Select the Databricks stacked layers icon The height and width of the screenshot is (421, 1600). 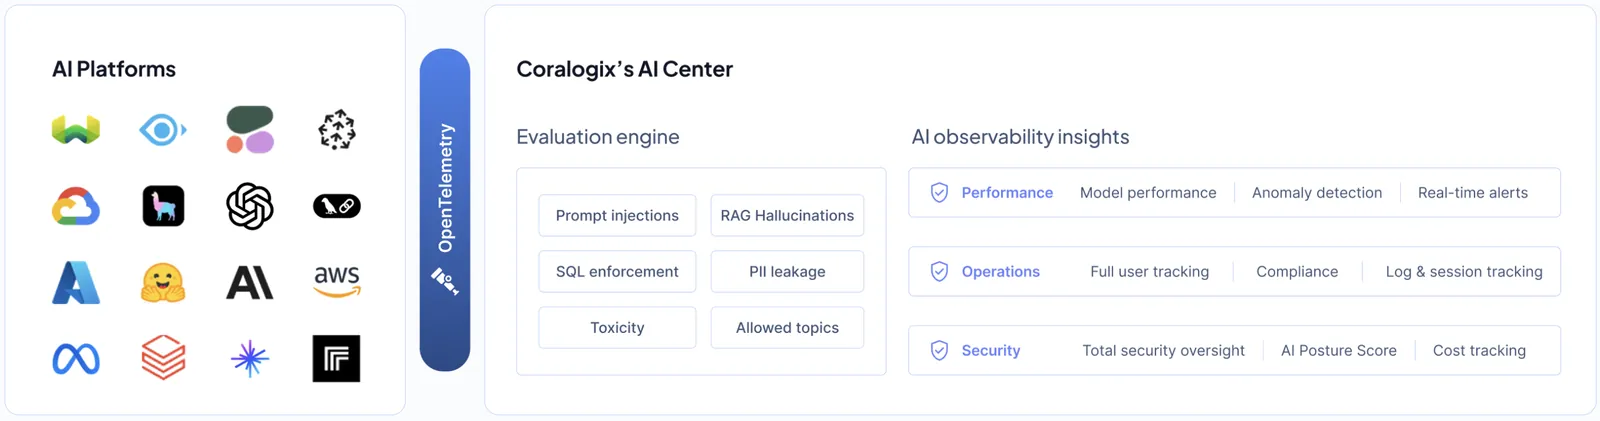click(x=163, y=358)
